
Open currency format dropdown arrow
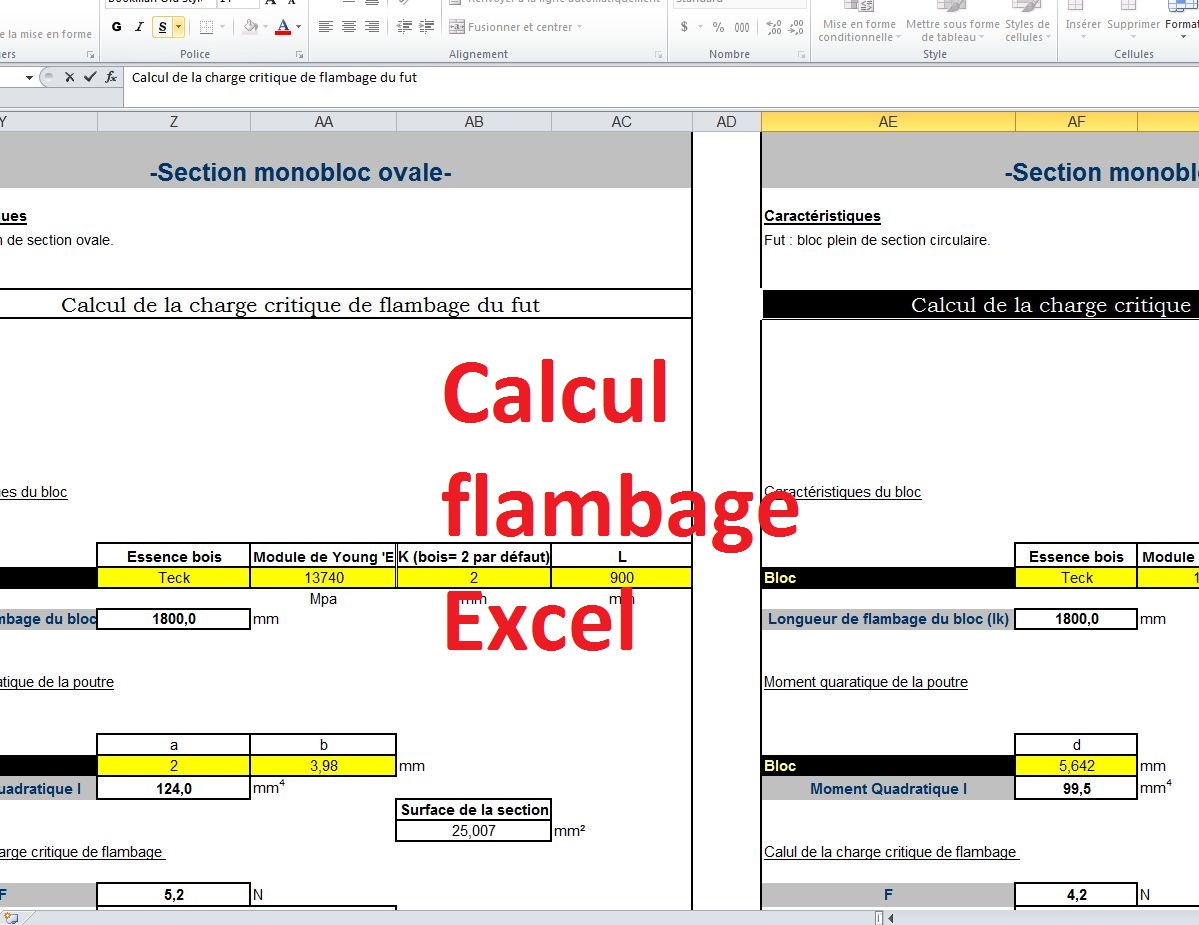click(x=700, y=27)
